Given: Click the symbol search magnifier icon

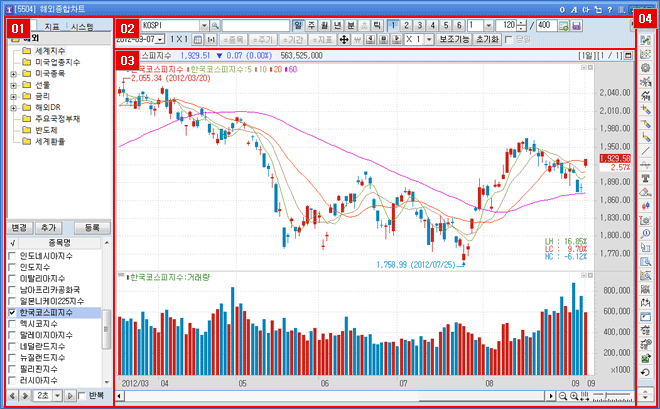Looking at the screenshot, I should pyautogui.click(x=215, y=24).
